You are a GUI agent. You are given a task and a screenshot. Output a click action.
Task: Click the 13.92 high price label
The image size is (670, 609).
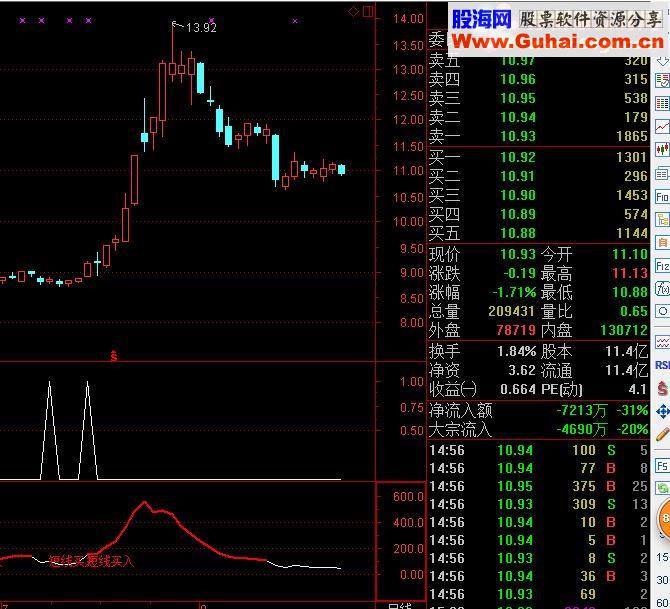201,28
